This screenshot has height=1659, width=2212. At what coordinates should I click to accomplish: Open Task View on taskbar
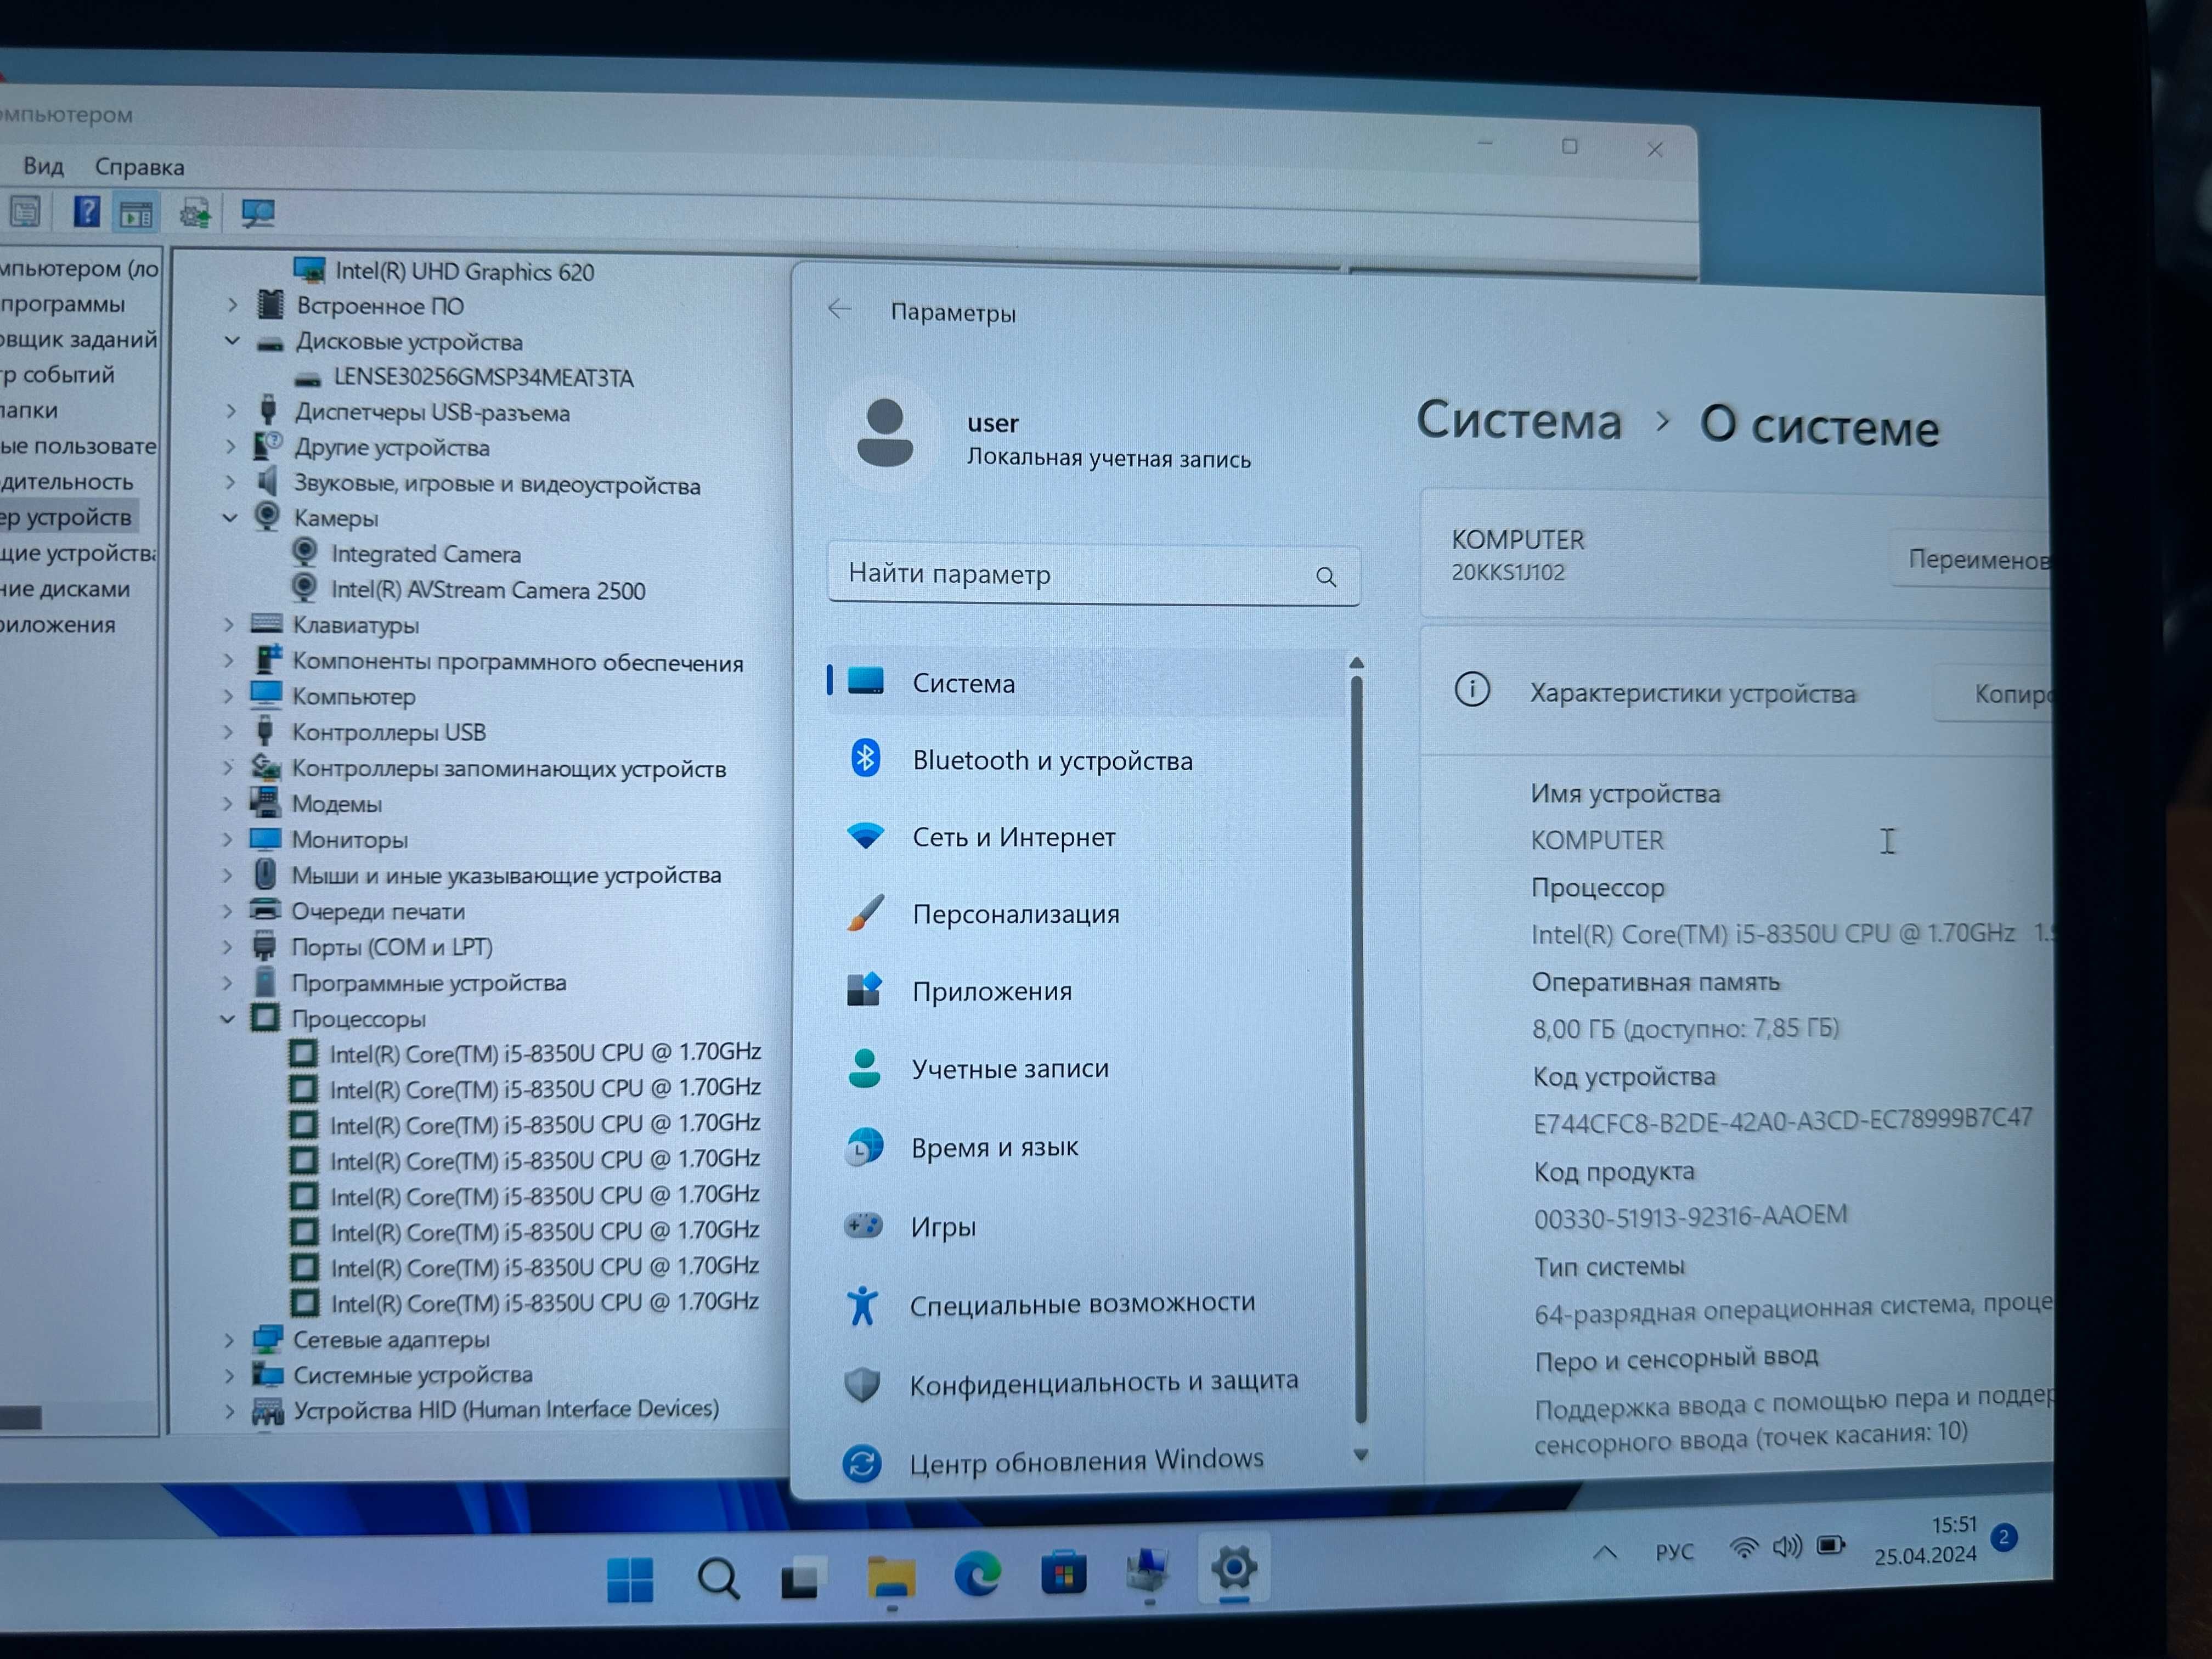[803, 1578]
